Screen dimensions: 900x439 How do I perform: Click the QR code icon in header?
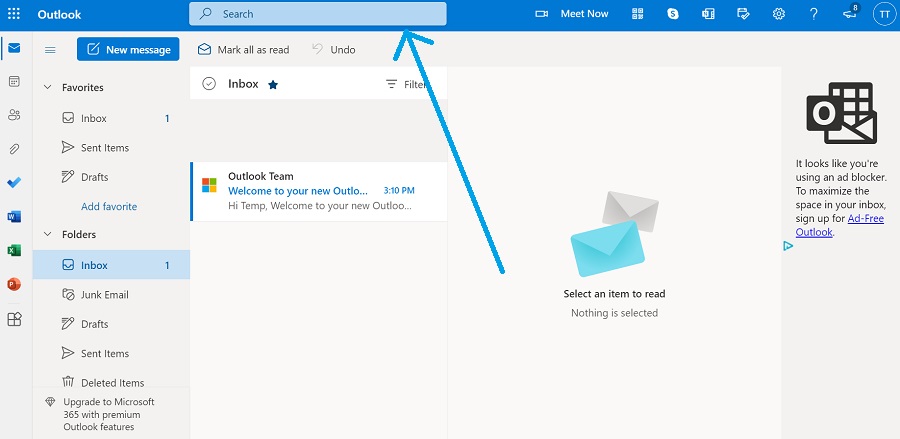[638, 14]
